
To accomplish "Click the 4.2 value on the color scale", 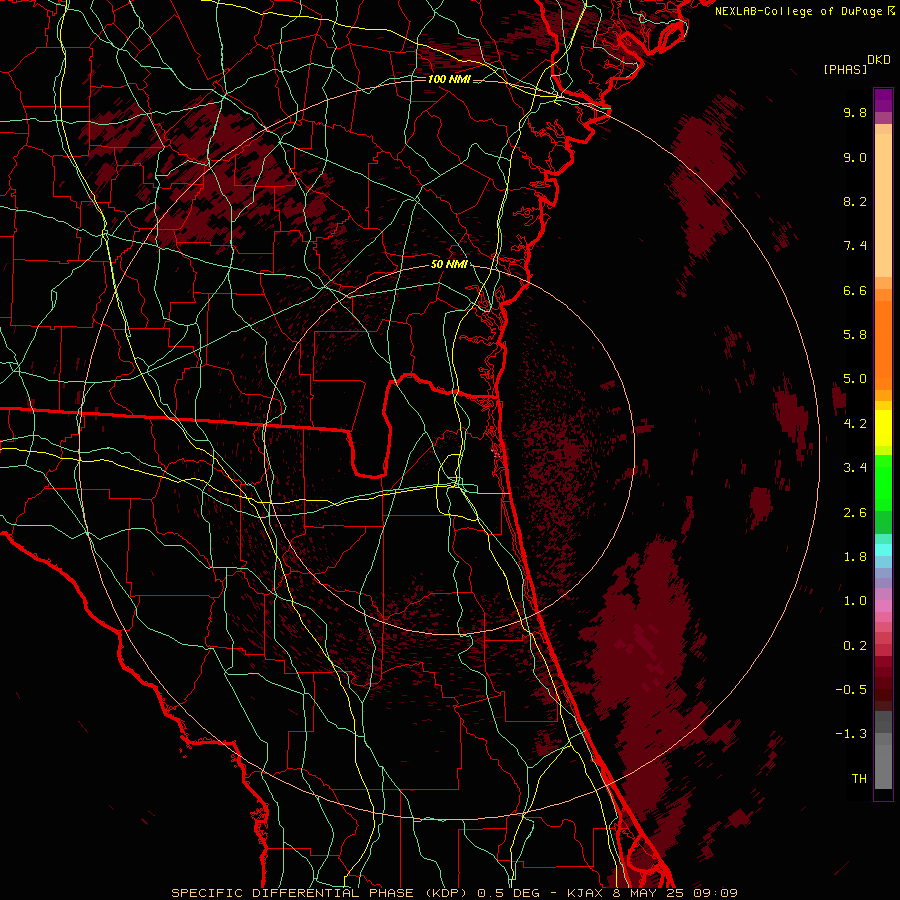I will (855, 424).
